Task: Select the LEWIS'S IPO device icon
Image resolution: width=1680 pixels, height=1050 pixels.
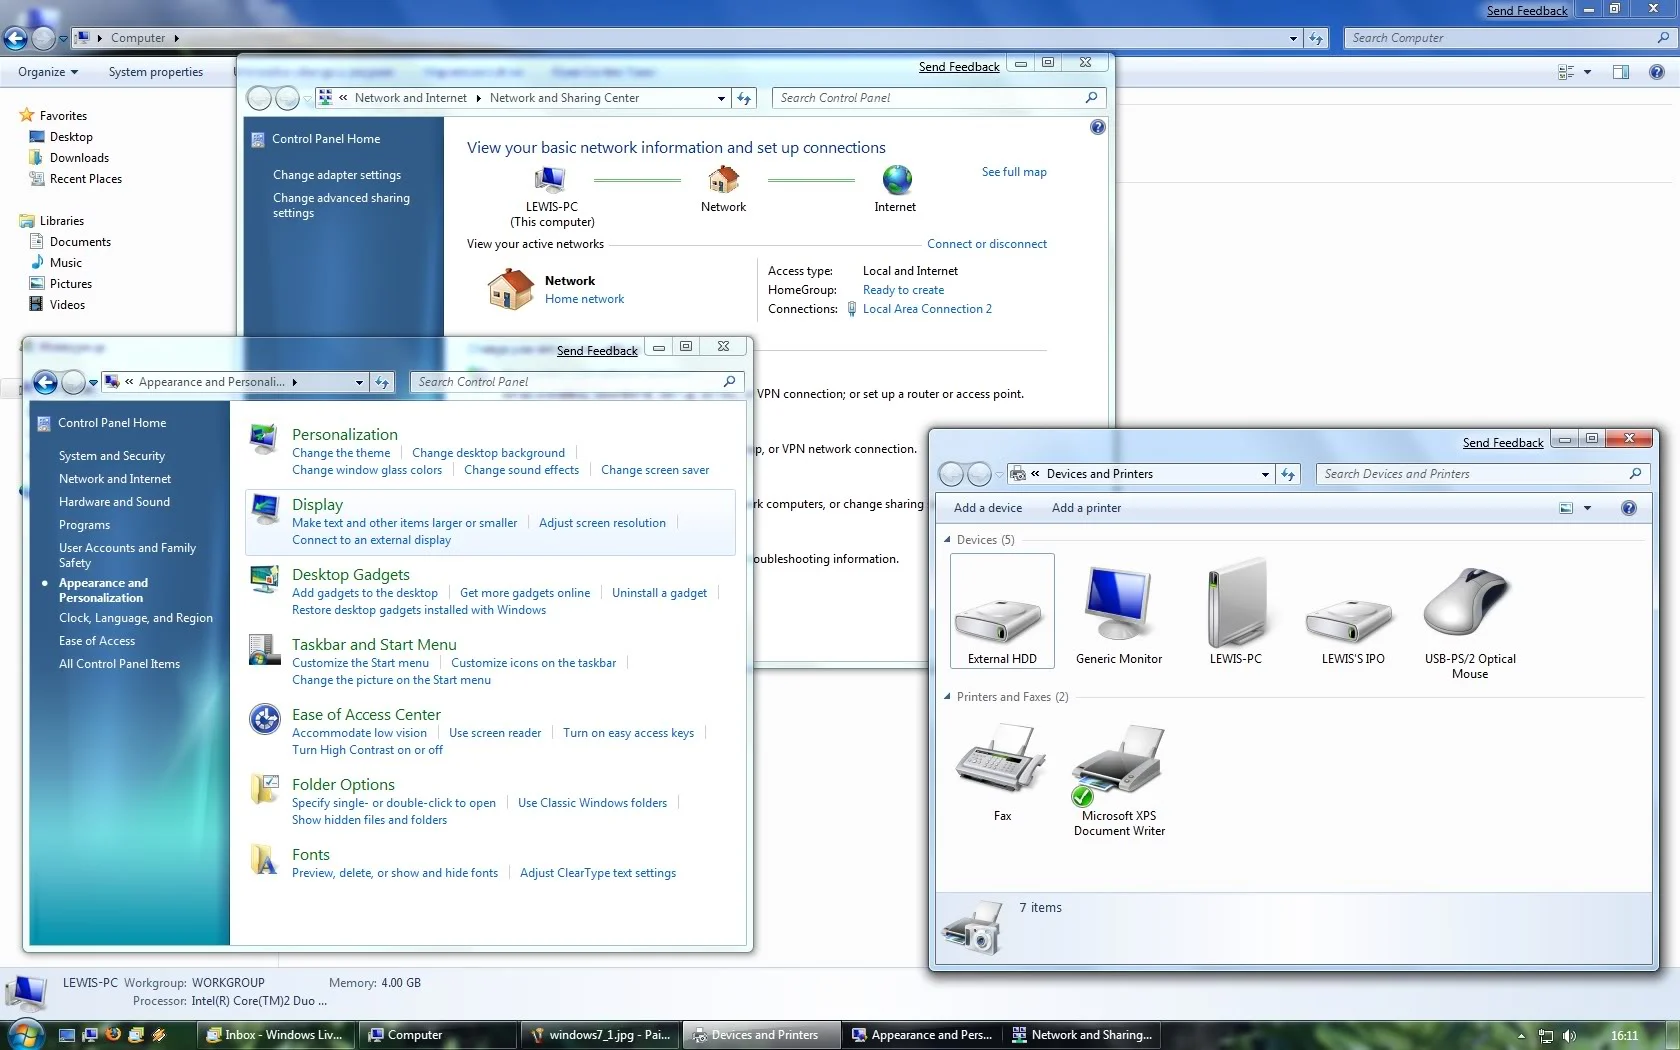Action: (x=1351, y=621)
